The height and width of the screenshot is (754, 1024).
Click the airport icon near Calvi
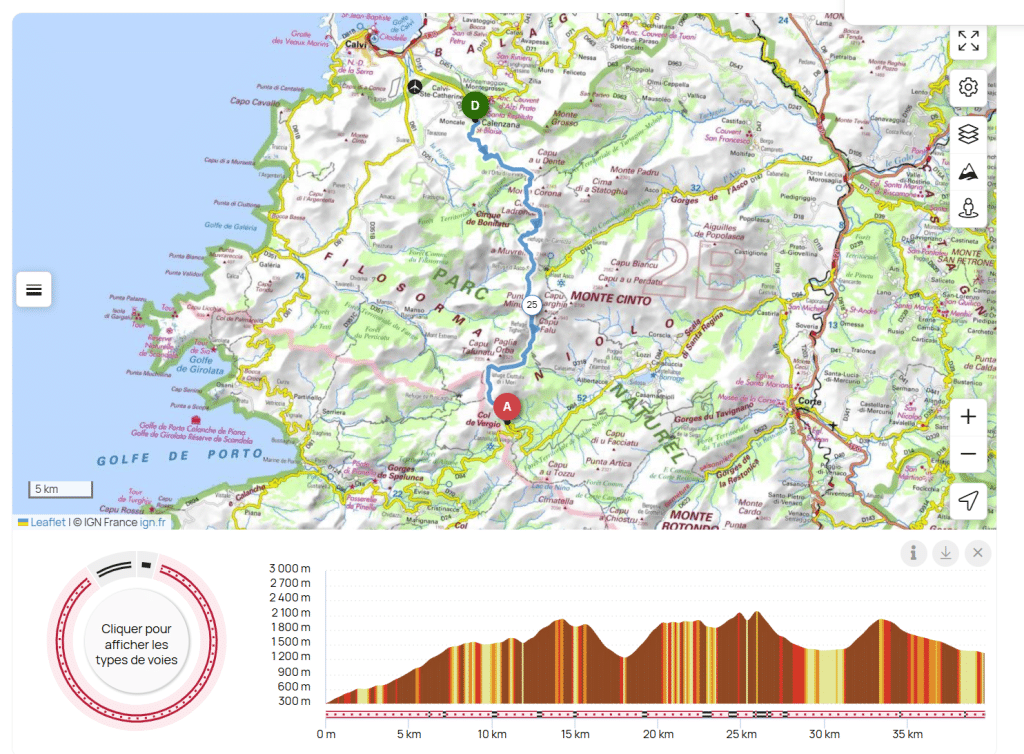click(x=415, y=86)
